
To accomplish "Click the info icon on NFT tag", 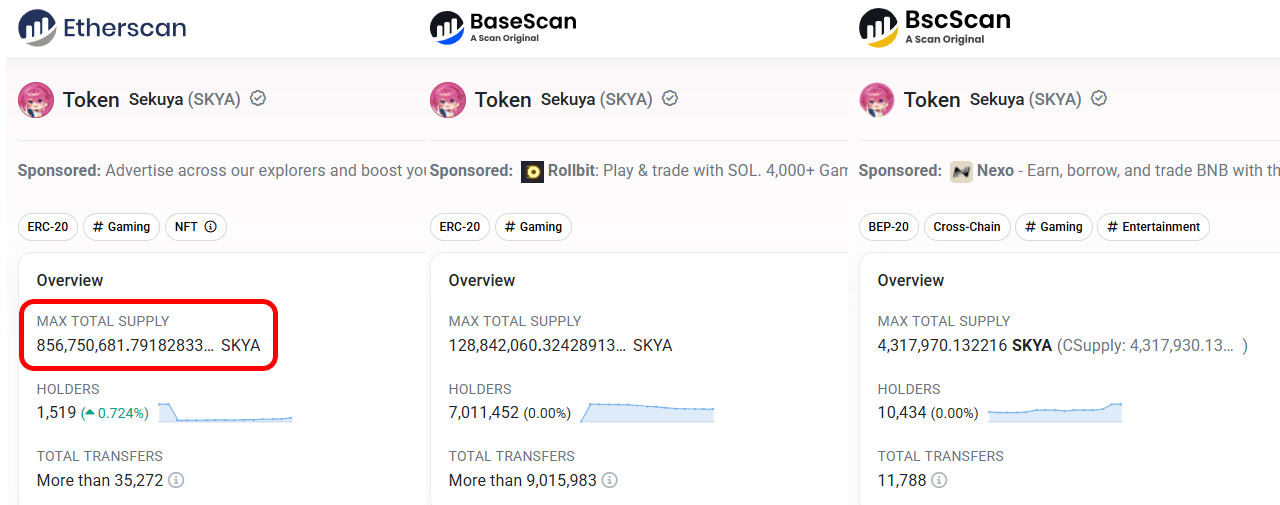I will (211, 227).
